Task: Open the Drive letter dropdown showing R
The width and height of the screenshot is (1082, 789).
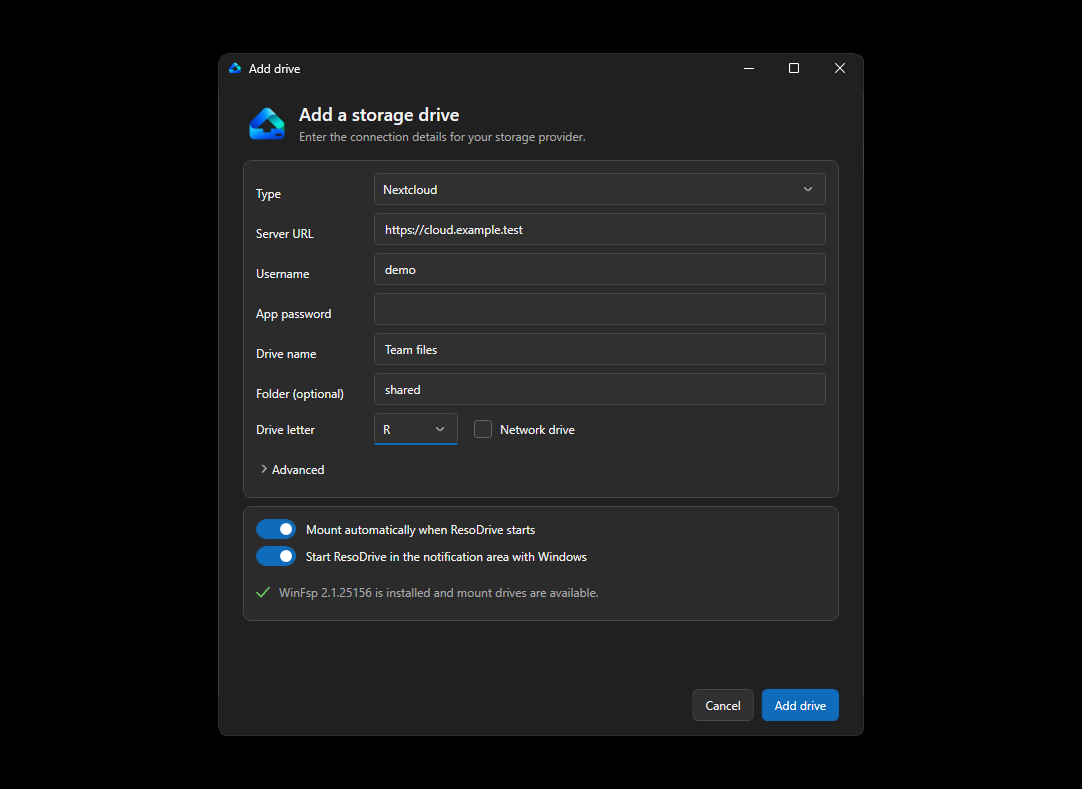Action: 415,429
